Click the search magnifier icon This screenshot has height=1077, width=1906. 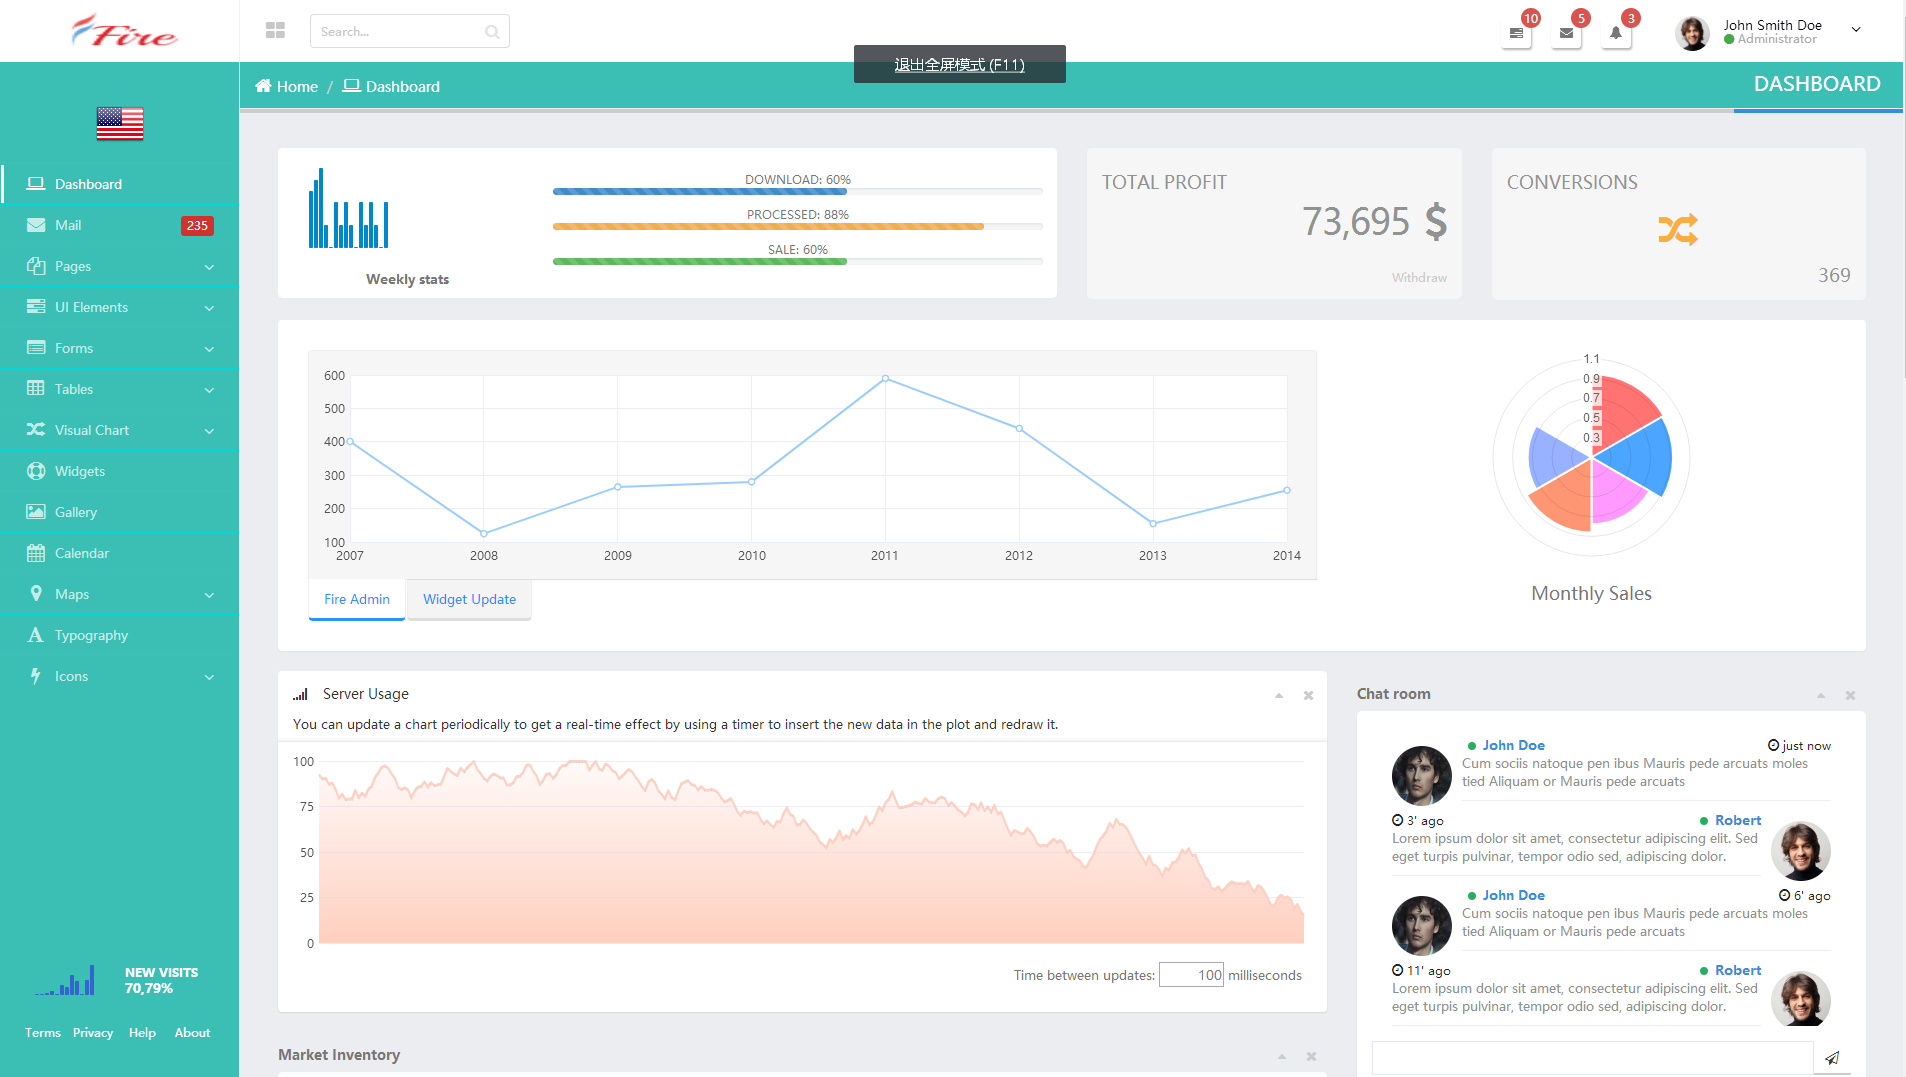492,32
